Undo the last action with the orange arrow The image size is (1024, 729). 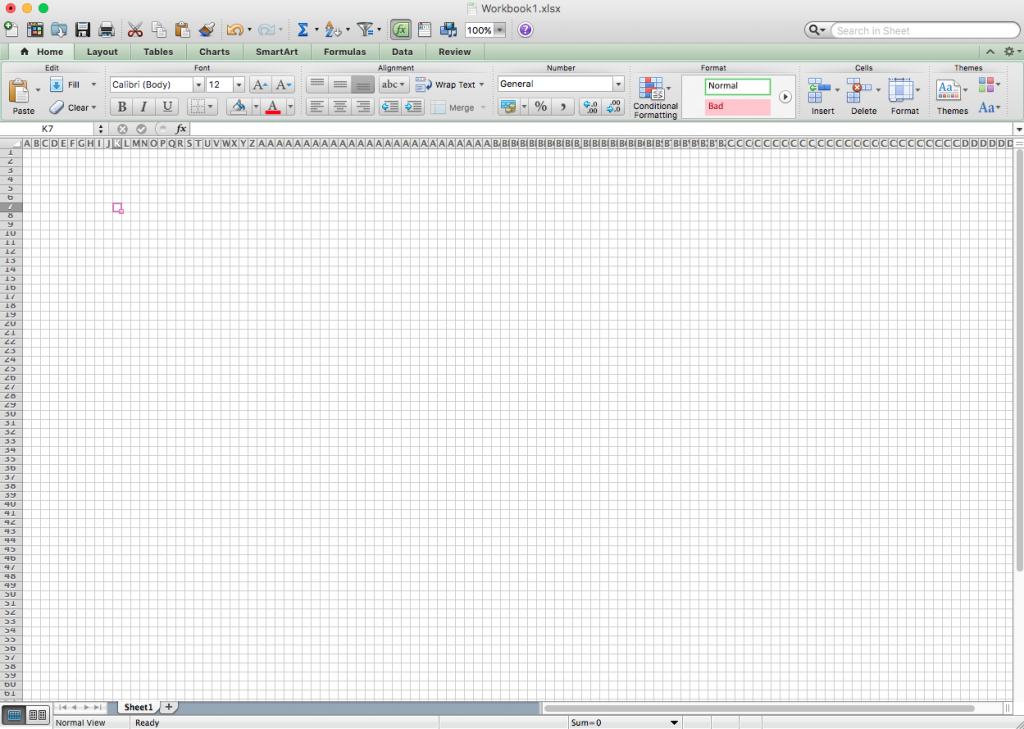tap(235, 29)
